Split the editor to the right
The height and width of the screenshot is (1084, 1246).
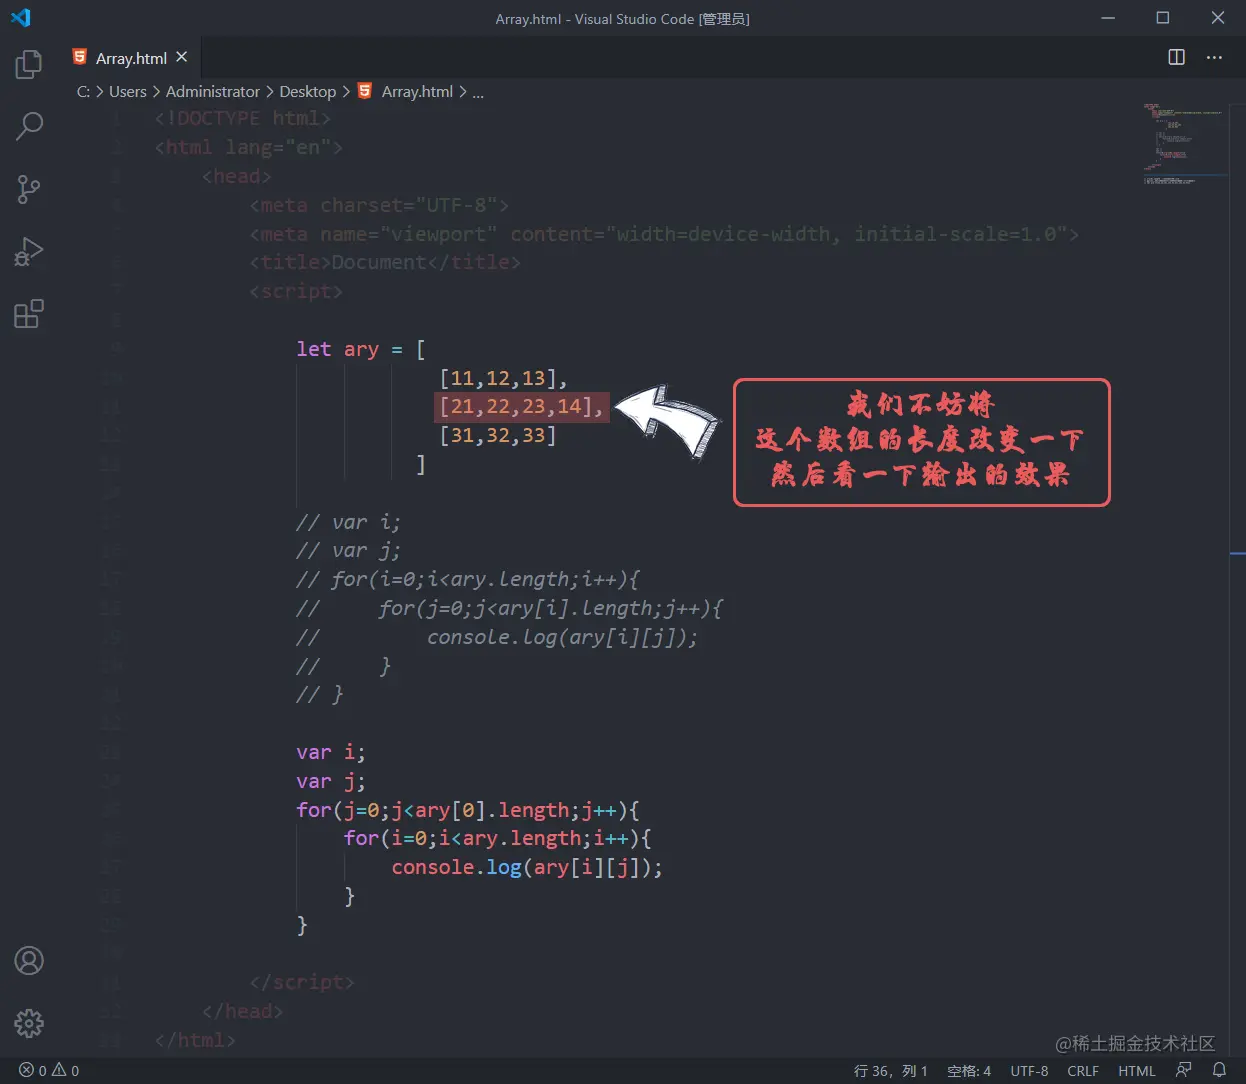(1177, 57)
